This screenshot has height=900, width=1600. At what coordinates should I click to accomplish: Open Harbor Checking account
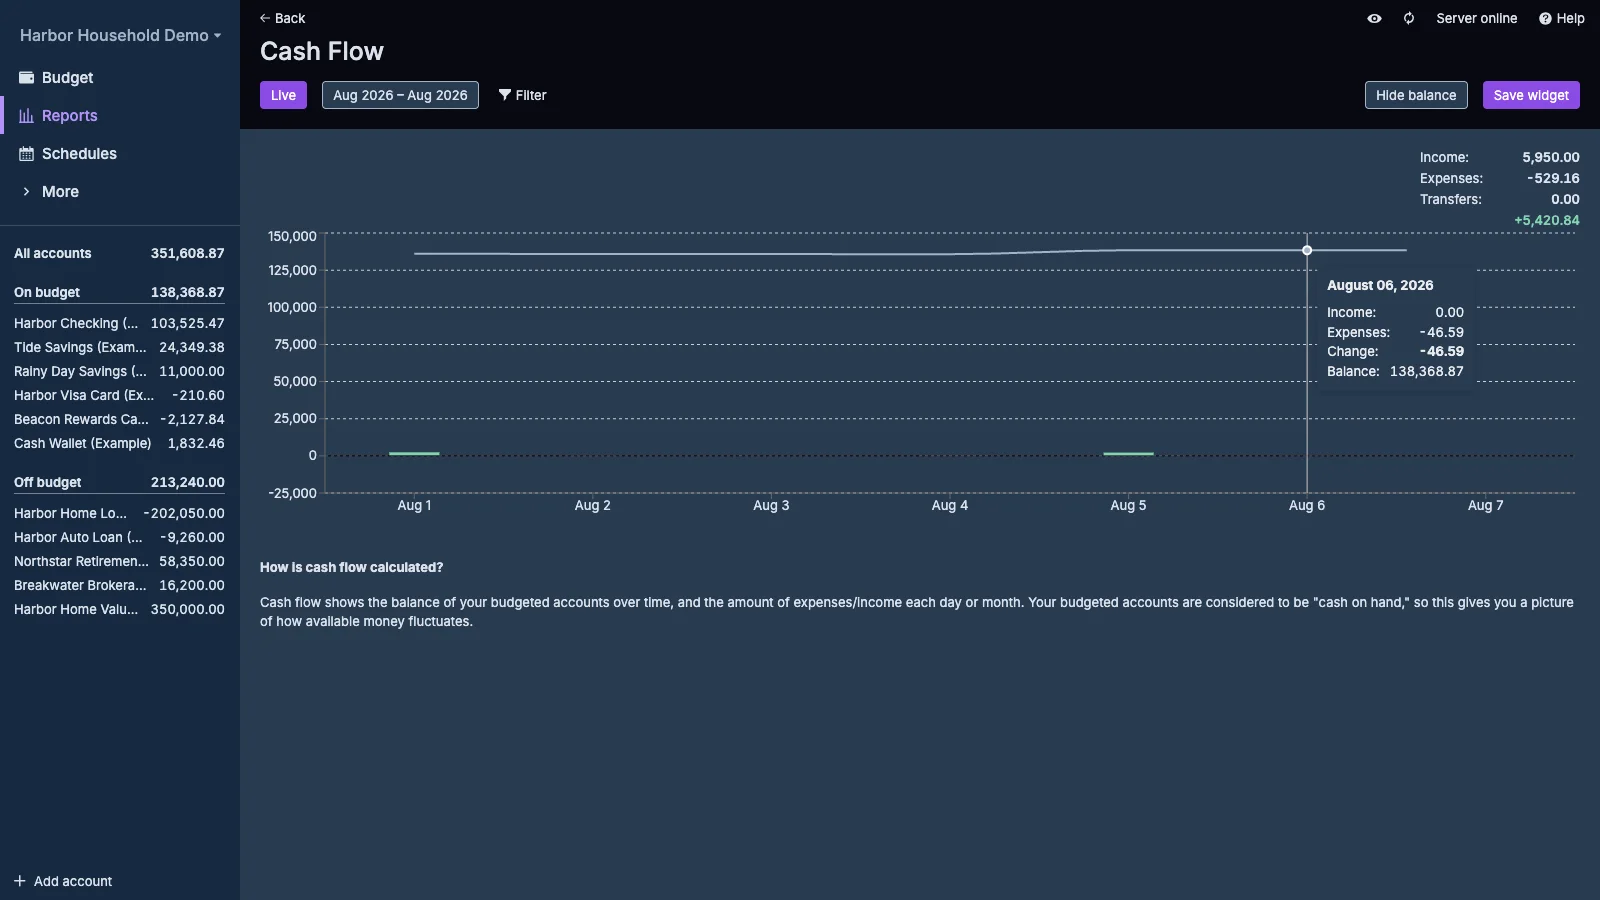[119, 323]
